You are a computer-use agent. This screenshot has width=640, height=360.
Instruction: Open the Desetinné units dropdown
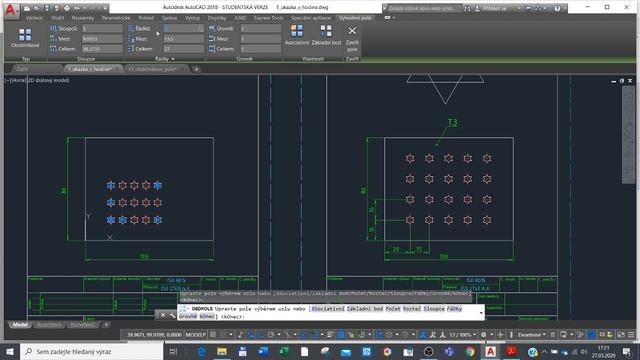tap(531, 335)
